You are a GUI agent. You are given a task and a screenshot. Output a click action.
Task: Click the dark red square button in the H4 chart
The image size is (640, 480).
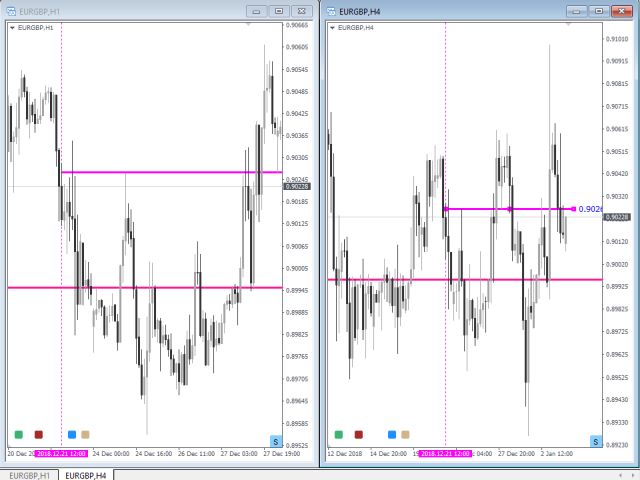359,435
